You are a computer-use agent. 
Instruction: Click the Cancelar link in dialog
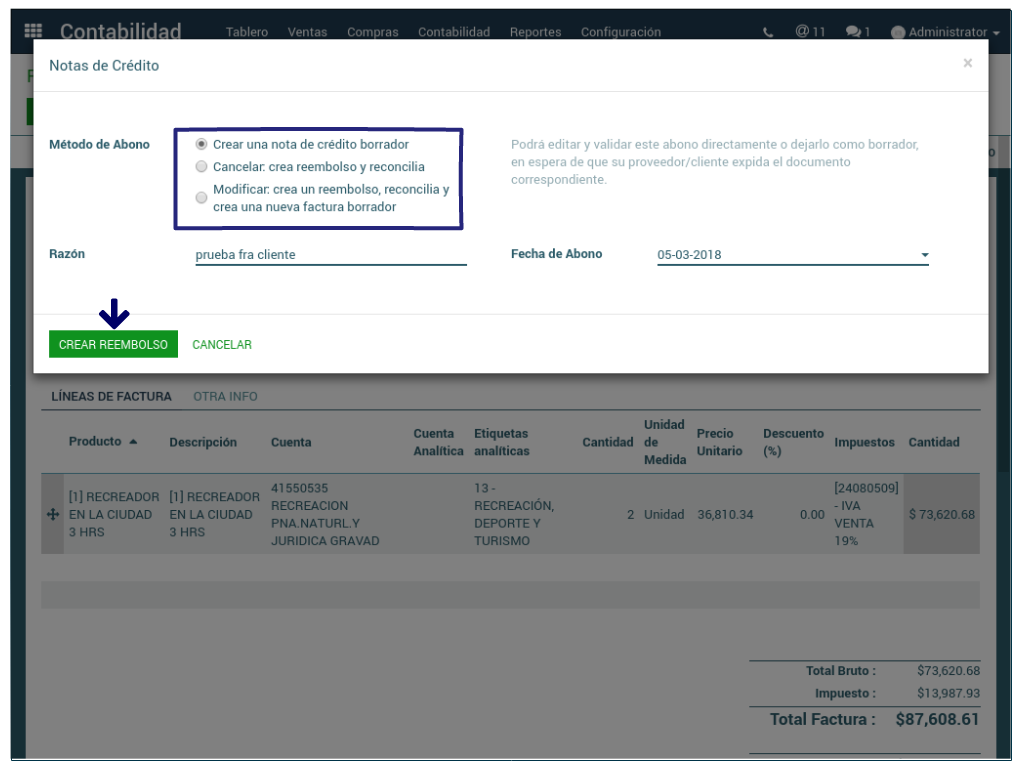click(x=222, y=345)
